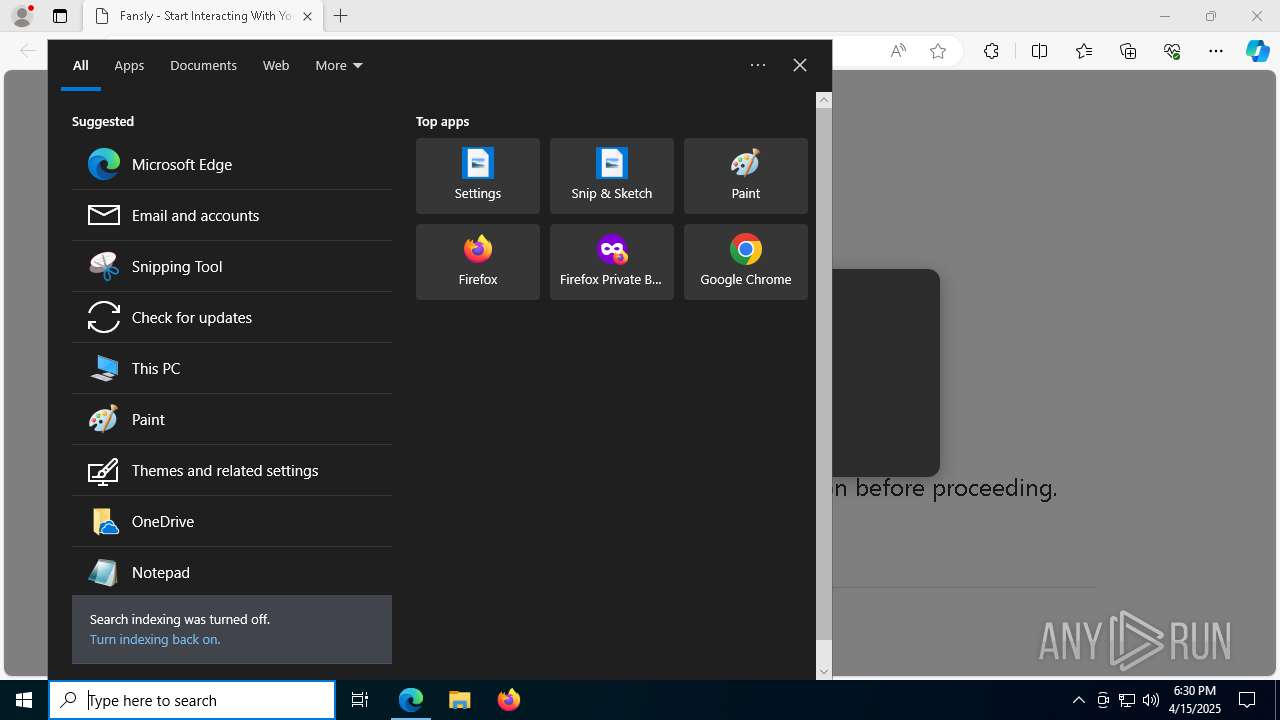Switch to the All search tab

pyautogui.click(x=81, y=65)
